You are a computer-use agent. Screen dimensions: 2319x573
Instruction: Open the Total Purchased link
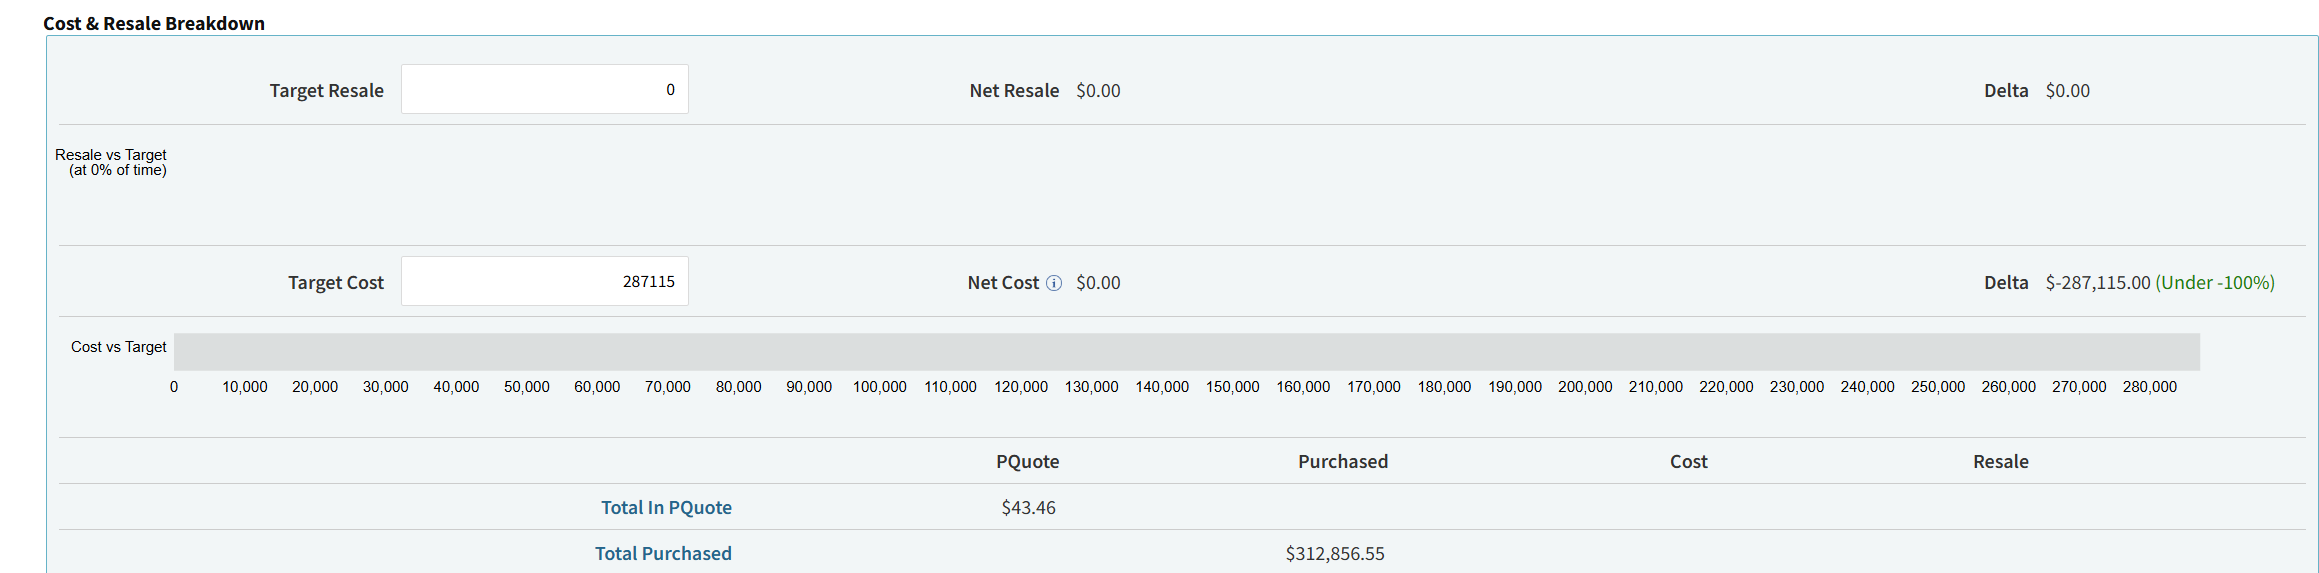(x=663, y=553)
